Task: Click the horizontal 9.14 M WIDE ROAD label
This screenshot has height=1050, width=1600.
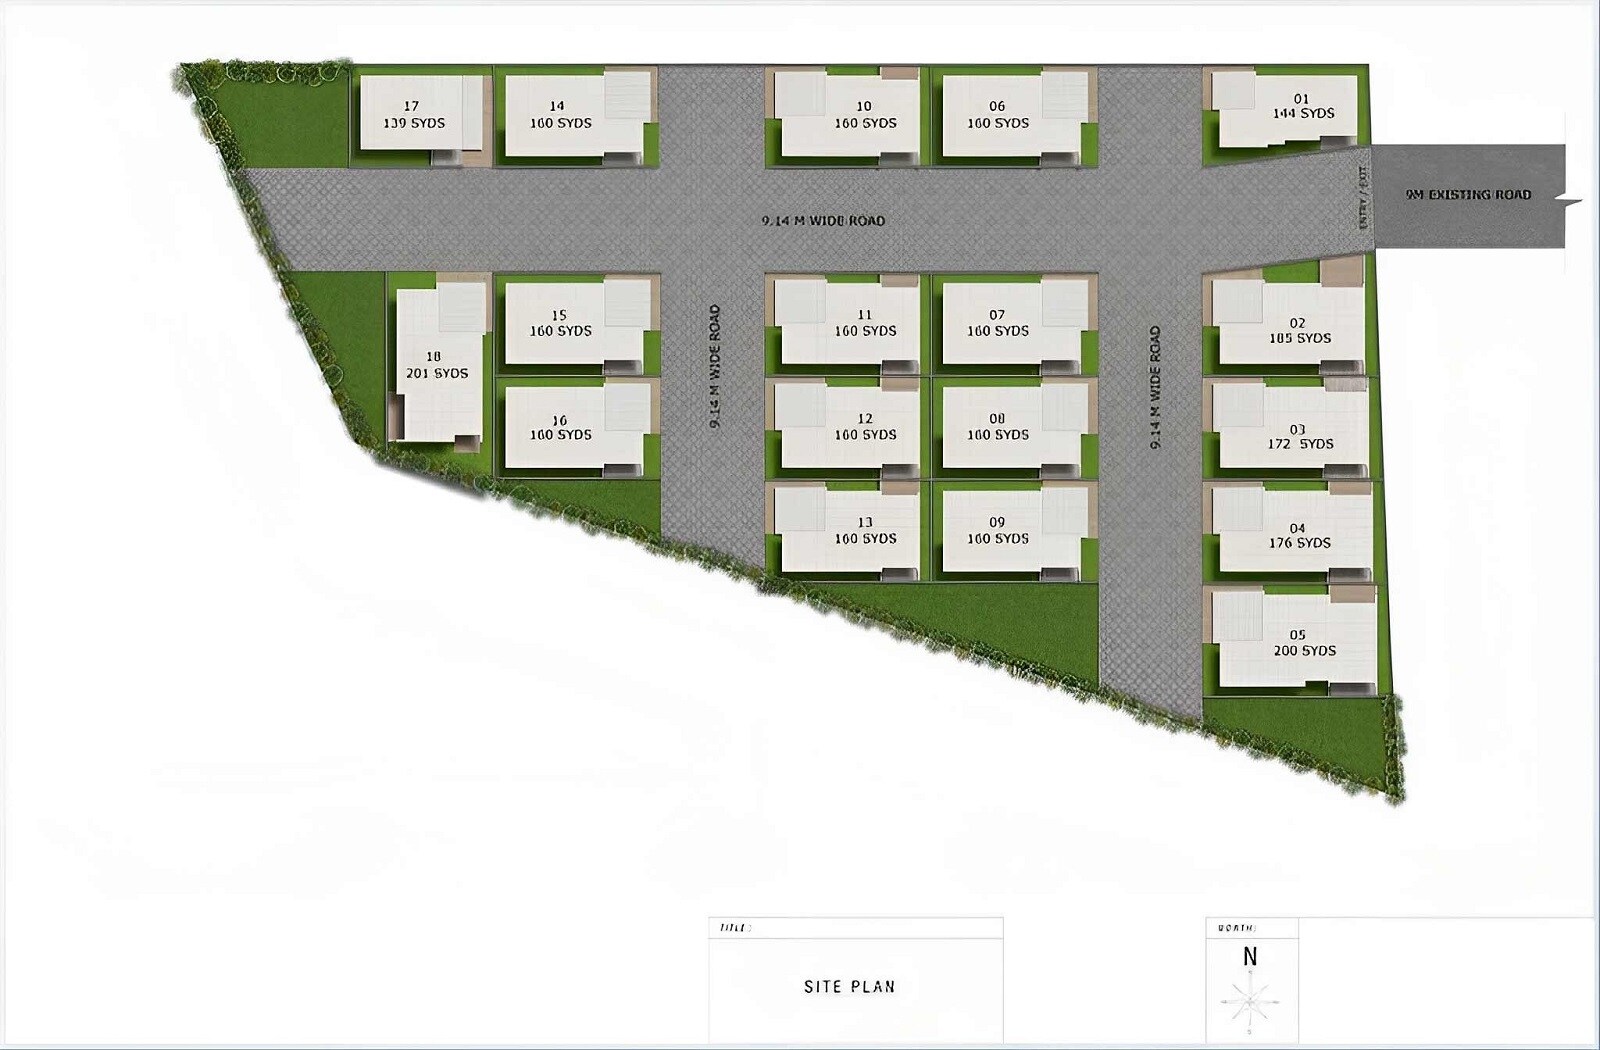Action: [x=822, y=222]
